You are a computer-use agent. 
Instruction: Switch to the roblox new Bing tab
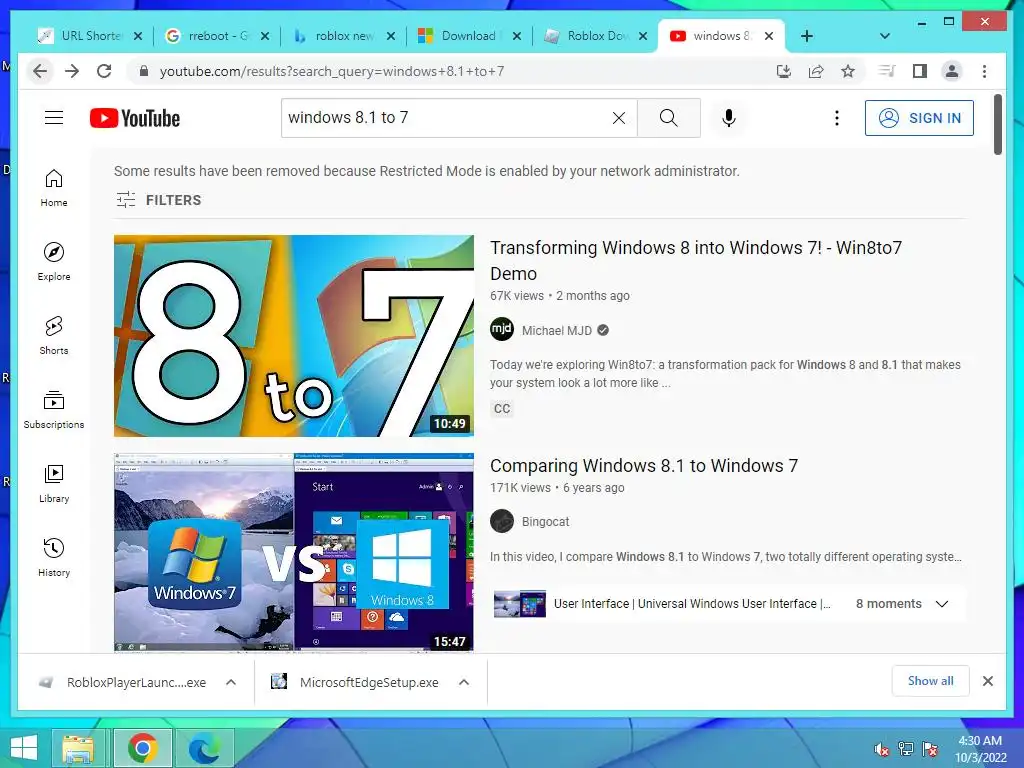click(x=344, y=36)
